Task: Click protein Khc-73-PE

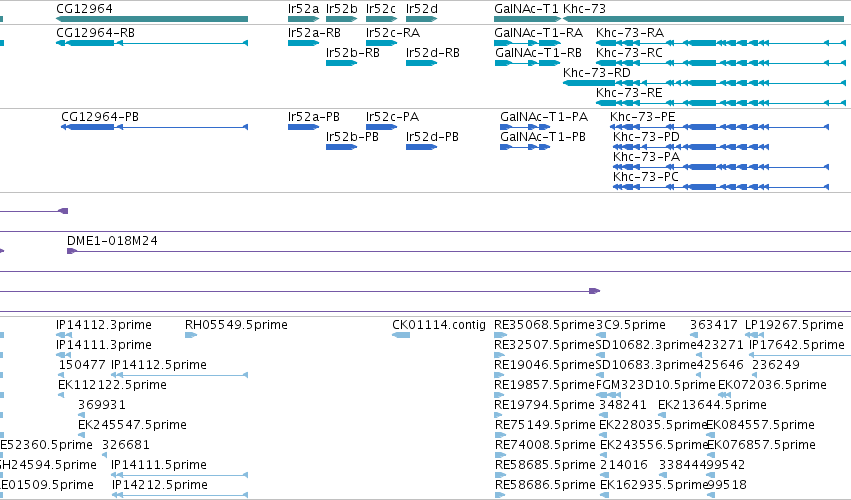Action: (643, 117)
